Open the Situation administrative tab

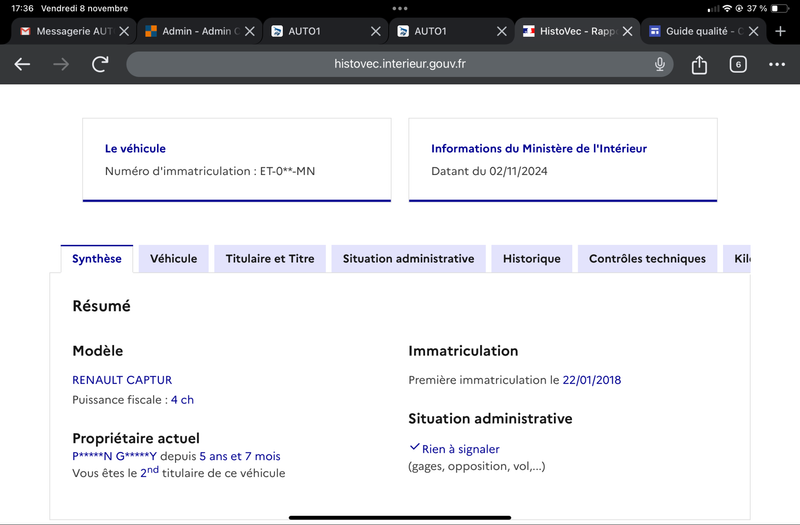click(x=408, y=259)
